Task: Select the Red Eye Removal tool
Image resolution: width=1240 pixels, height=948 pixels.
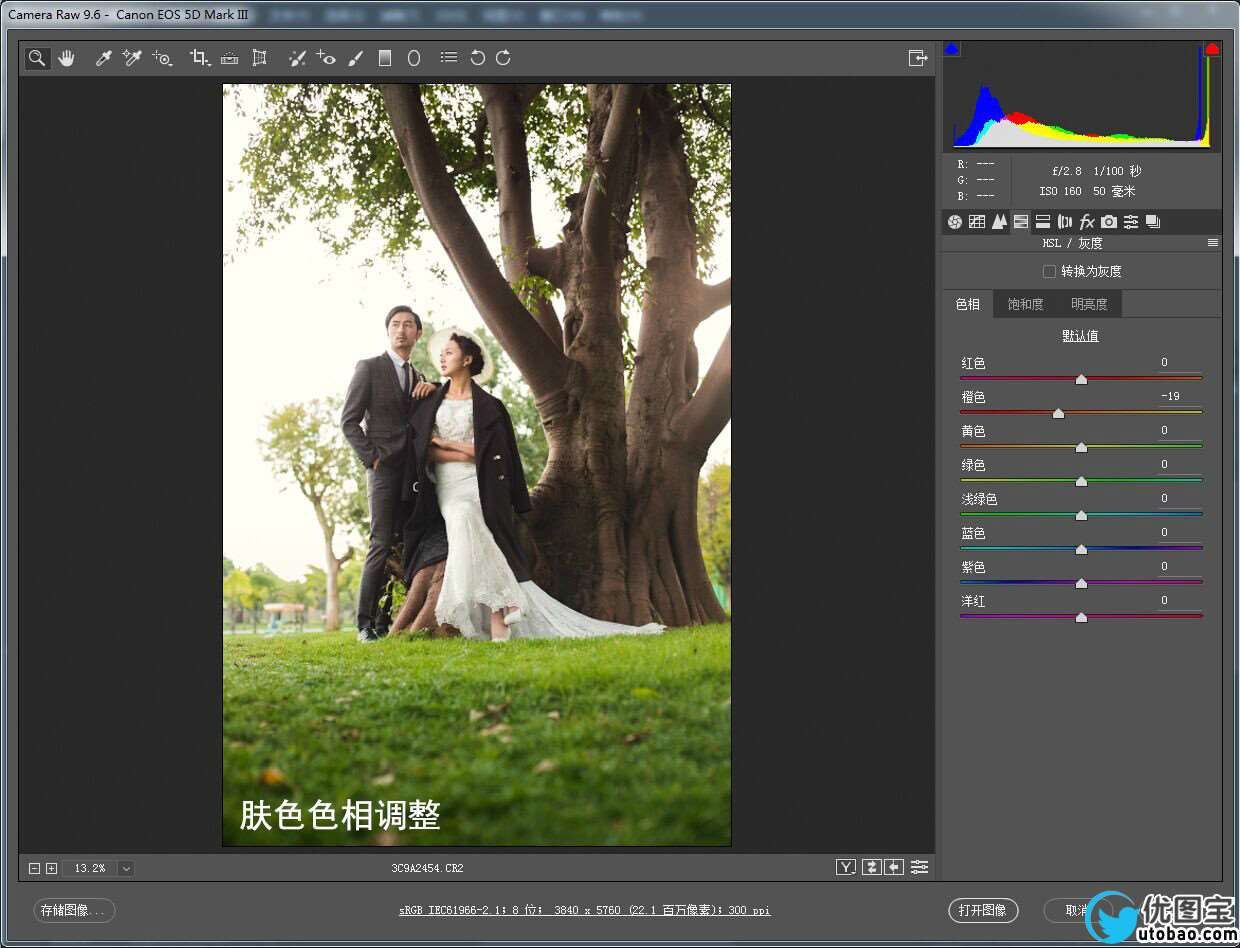Action: click(x=326, y=58)
